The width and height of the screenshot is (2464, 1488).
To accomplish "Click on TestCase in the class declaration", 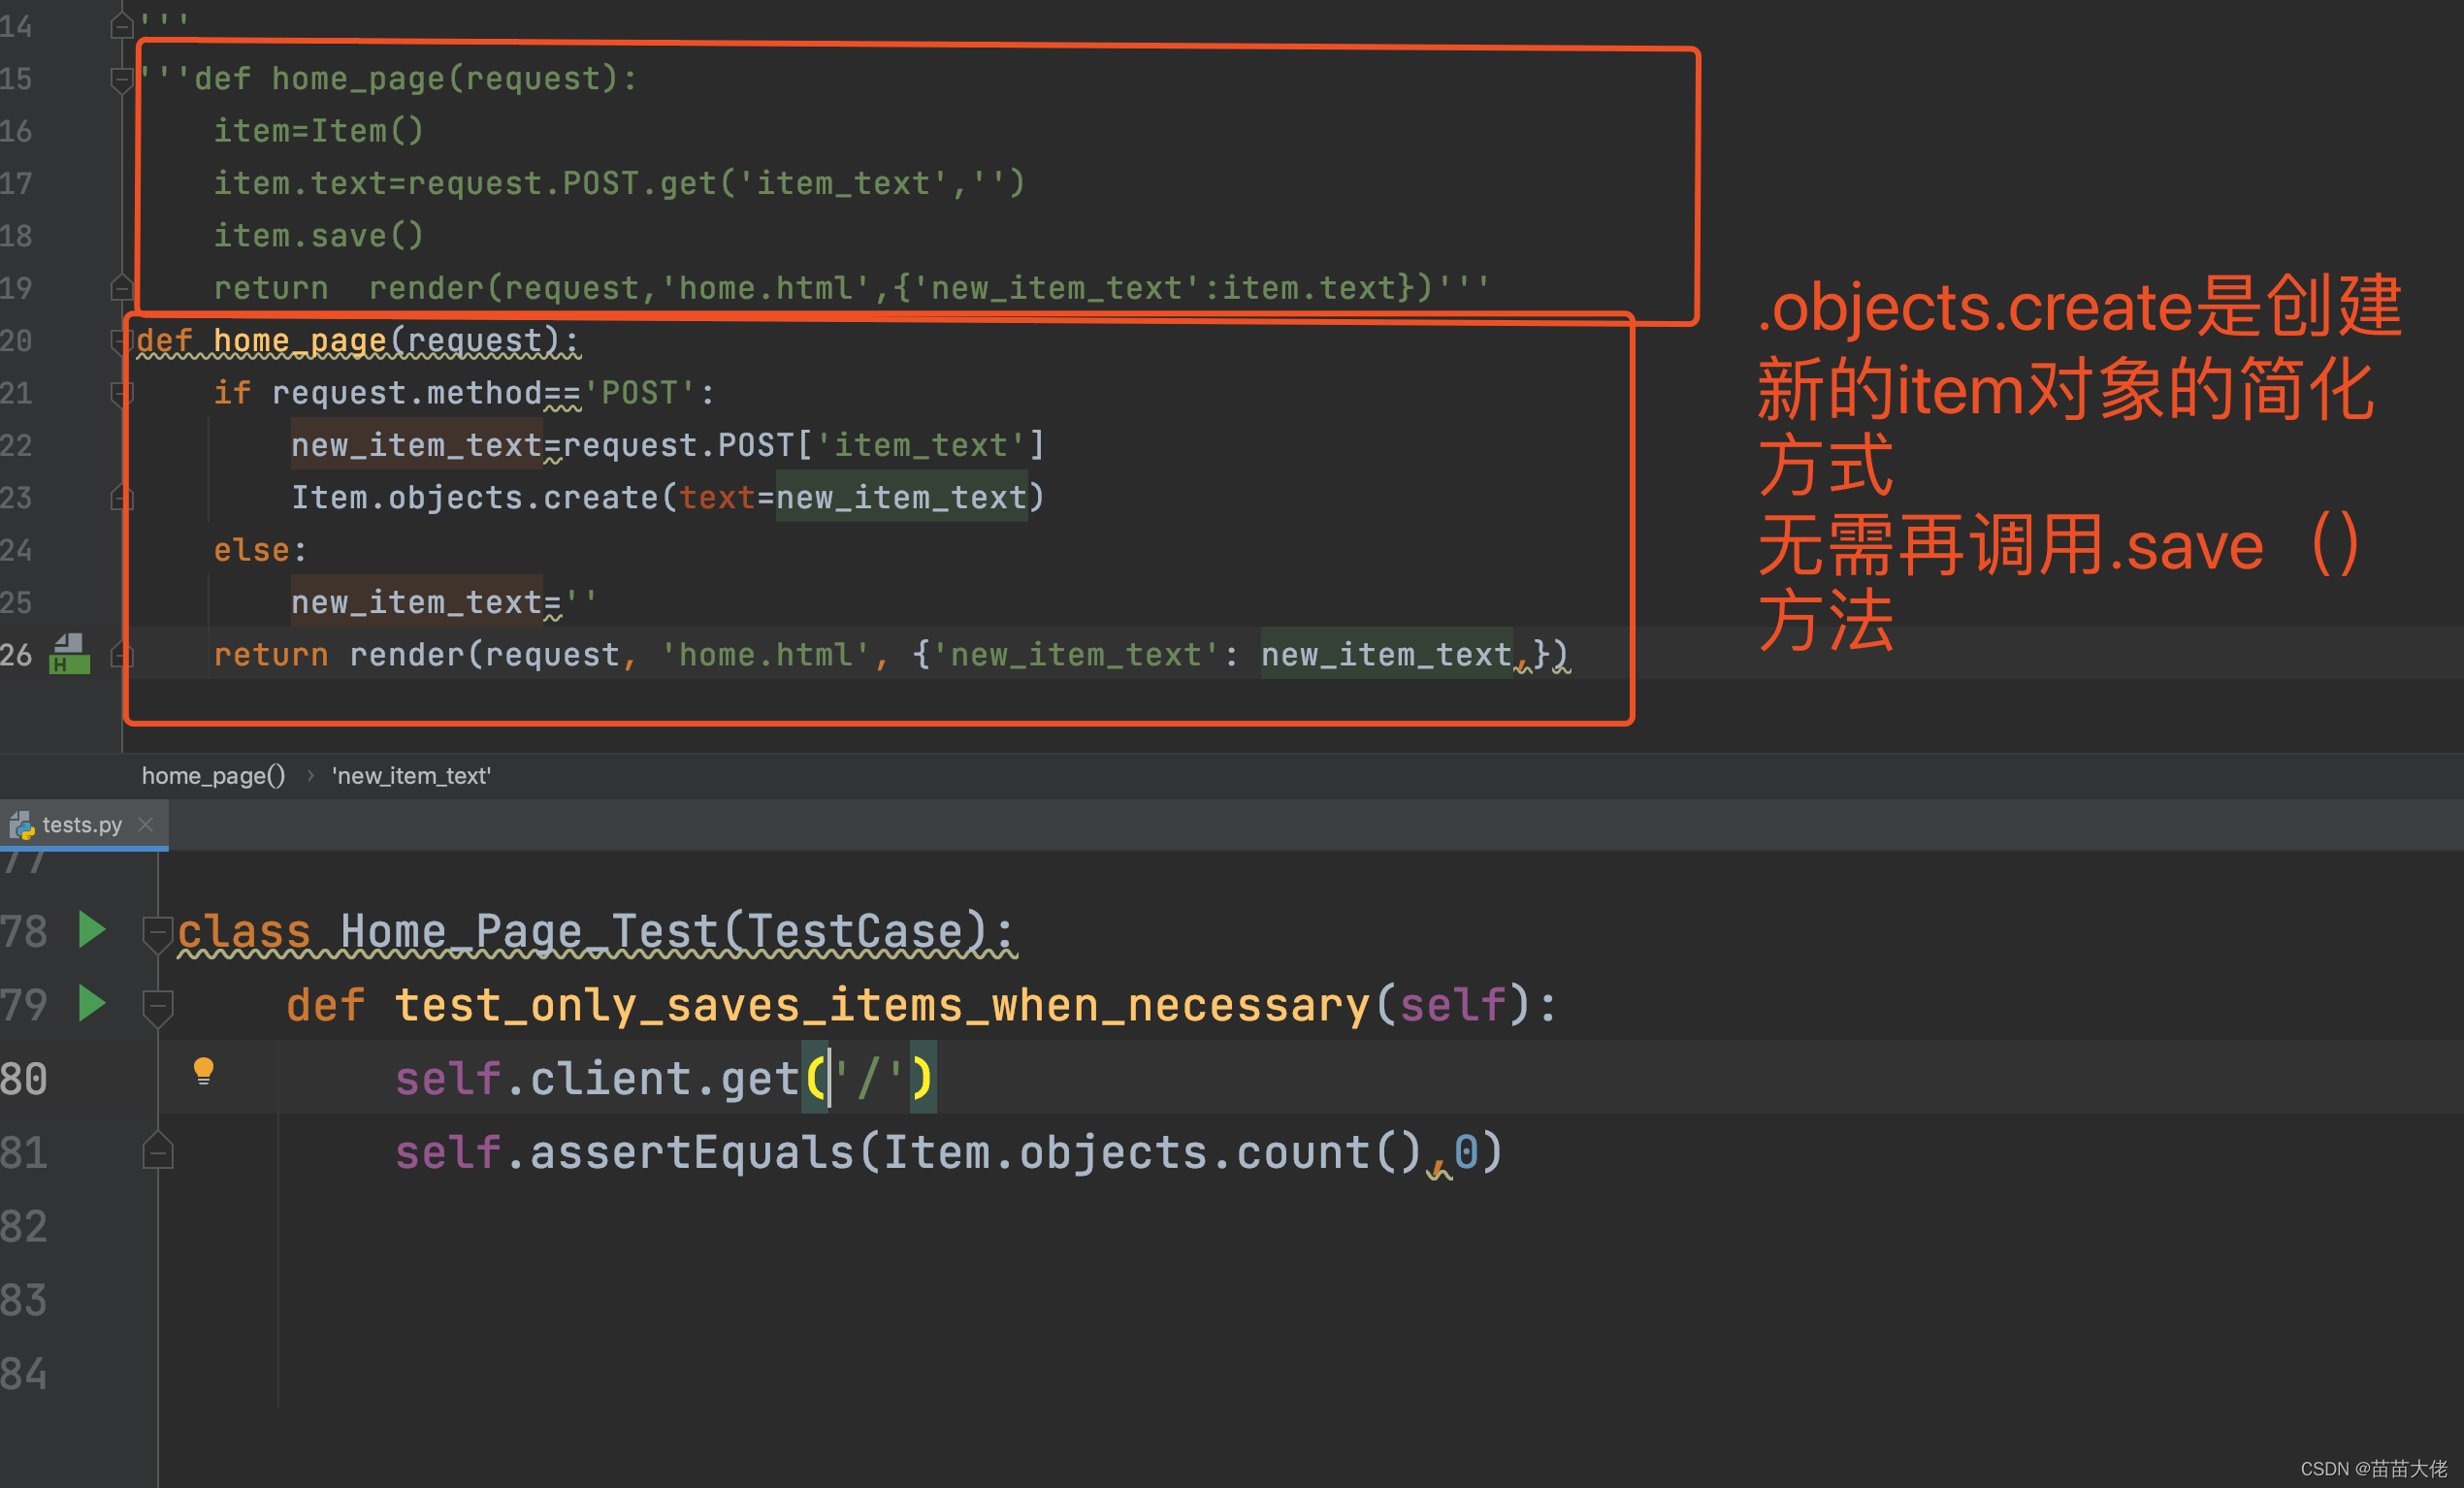I will [855, 931].
